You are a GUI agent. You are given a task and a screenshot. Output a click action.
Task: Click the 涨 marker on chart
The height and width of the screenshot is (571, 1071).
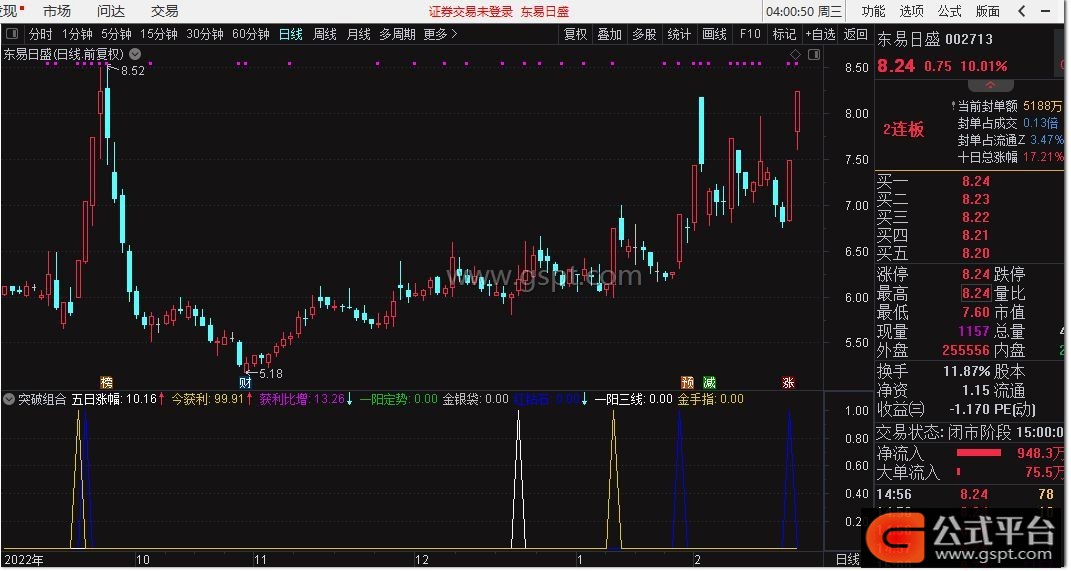pos(789,382)
